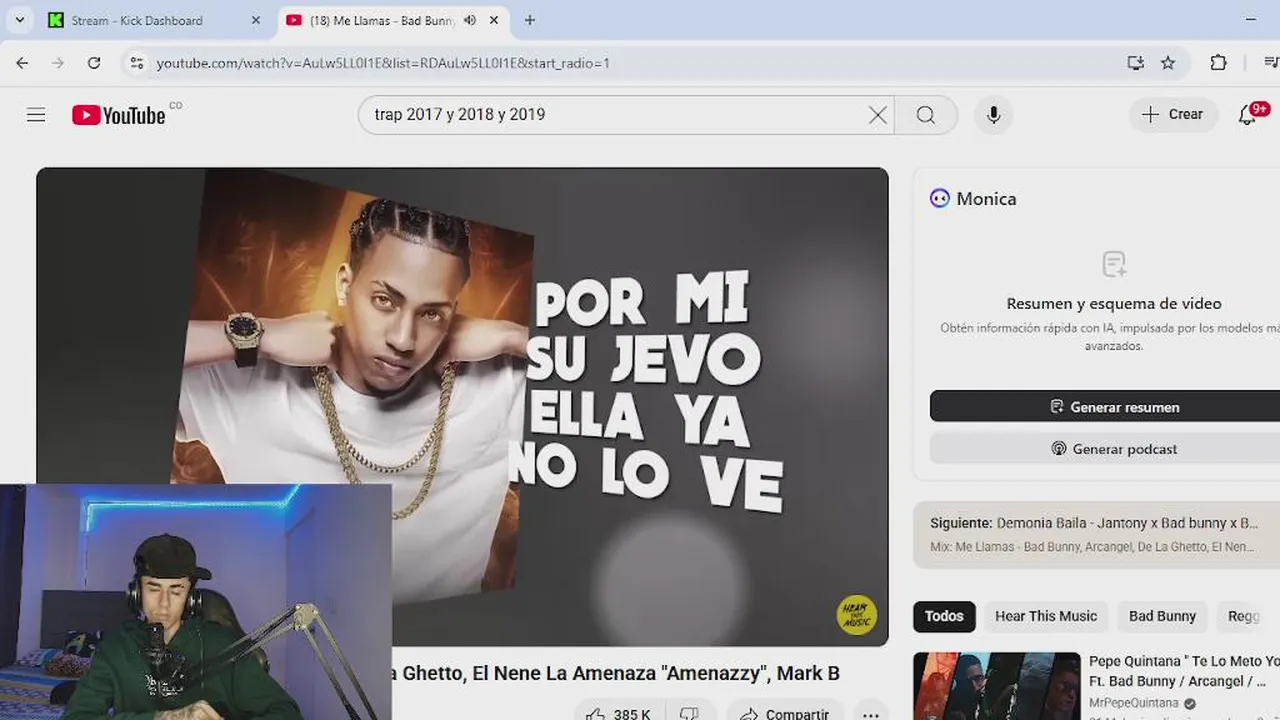
Task: Close the Me Llamas YouTube tab
Action: pos(494,20)
